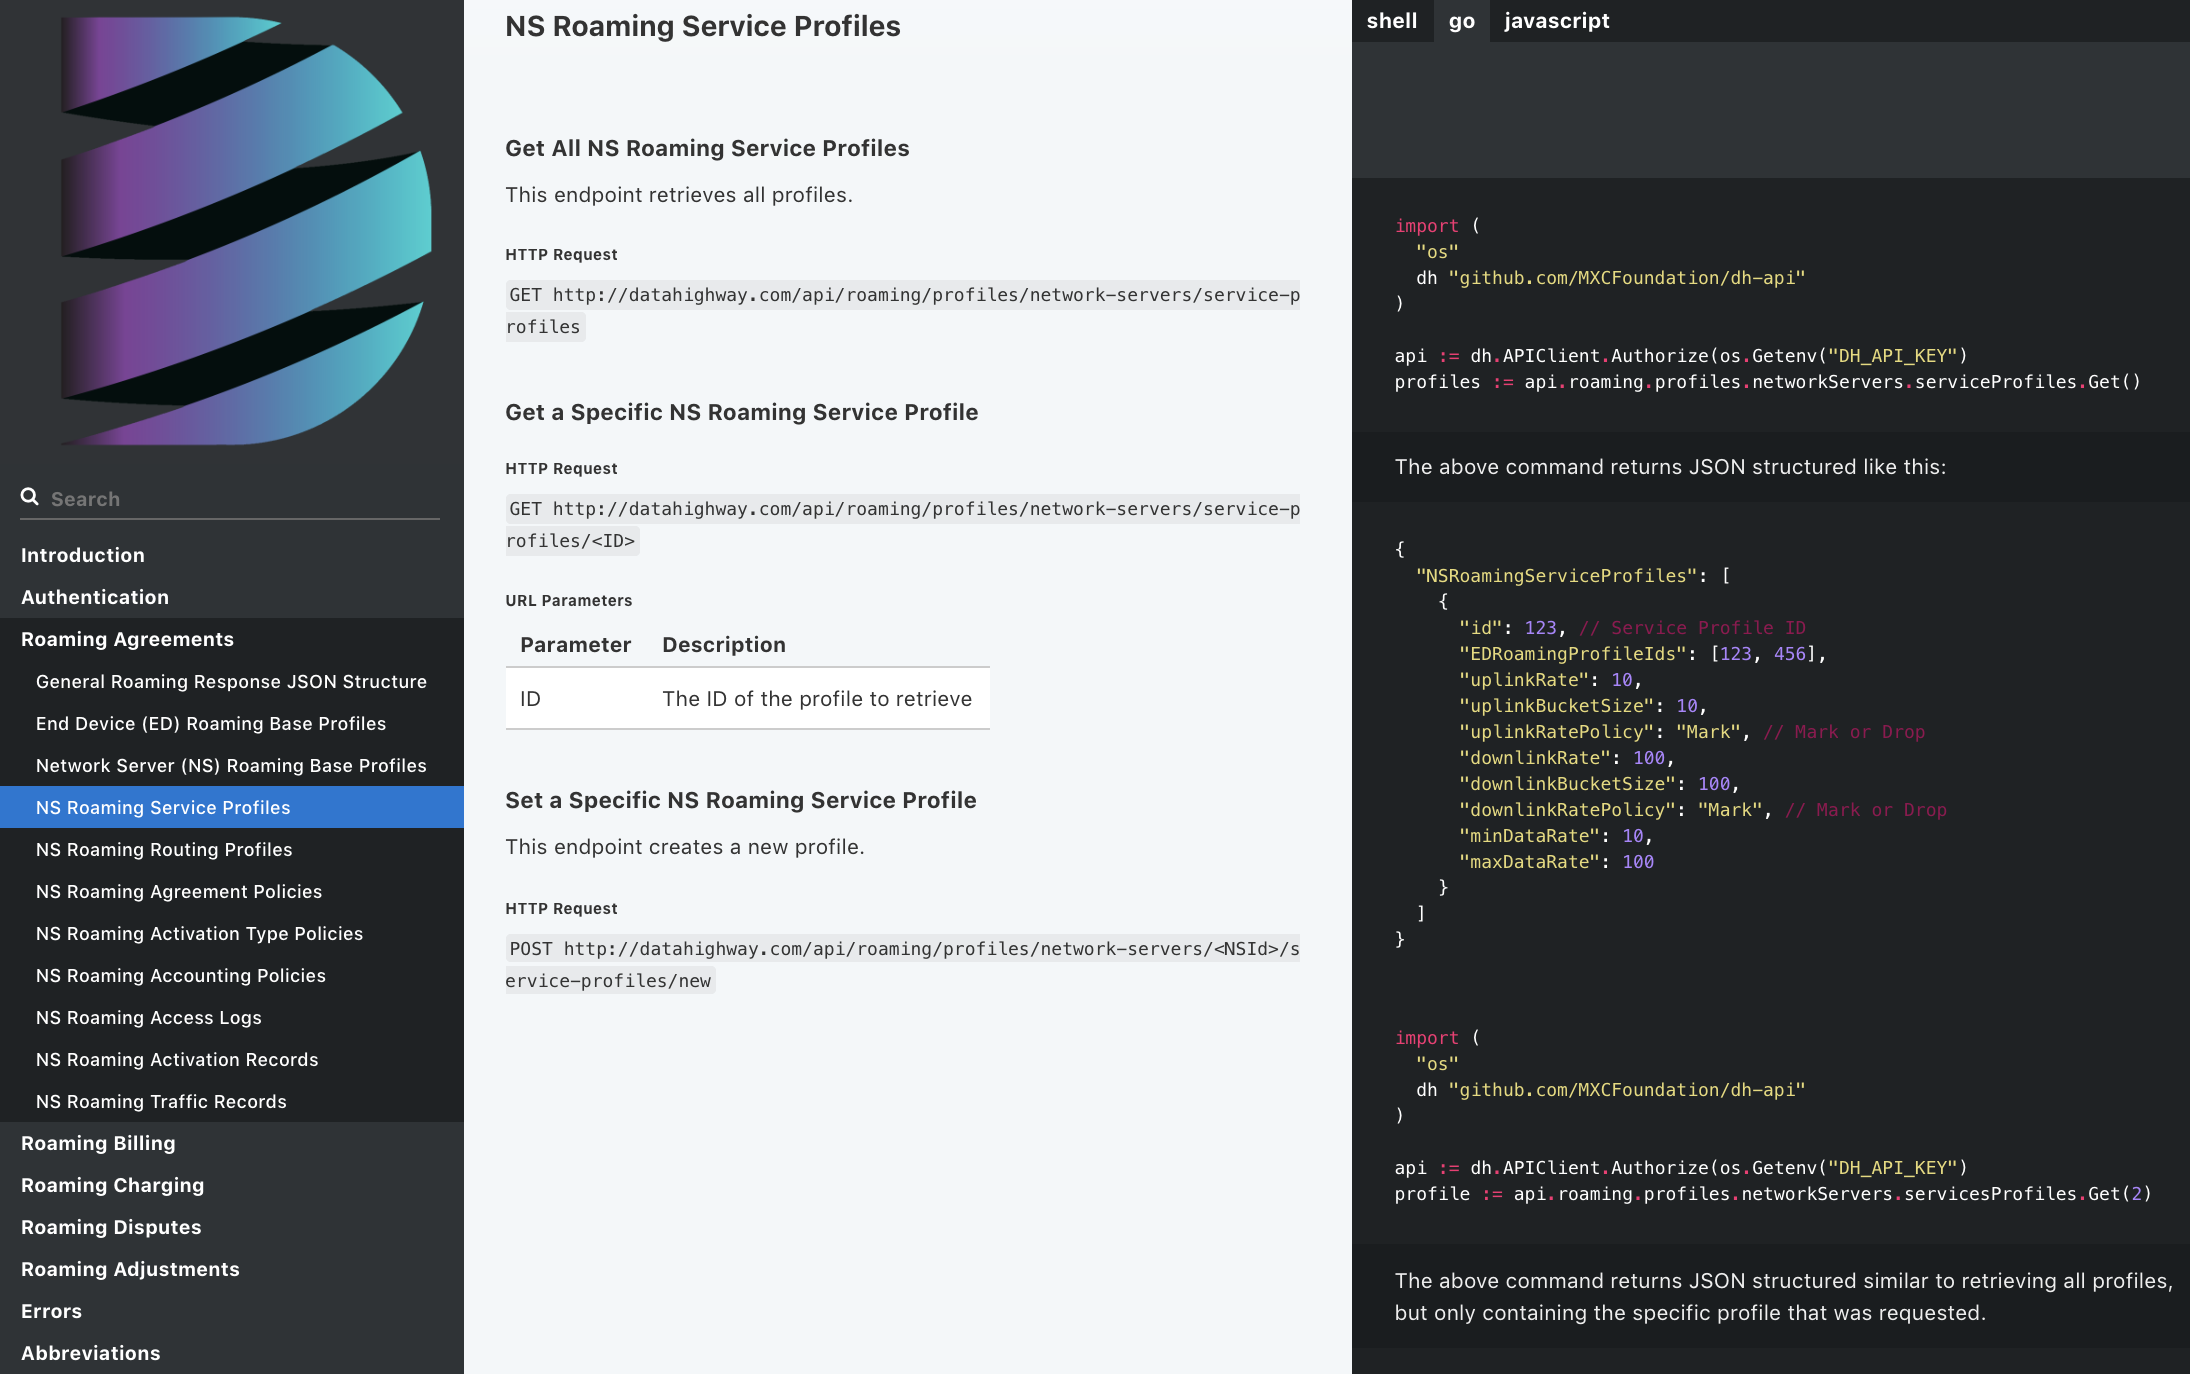Collapse the Roaming Agreements section
This screenshot has width=2190, height=1374.
[x=127, y=639]
